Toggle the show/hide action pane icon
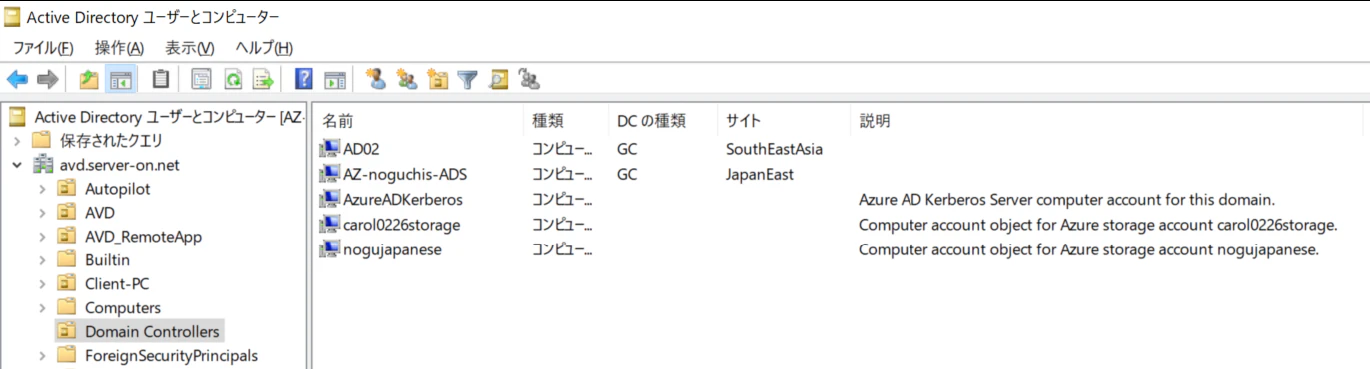 point(335,79)
